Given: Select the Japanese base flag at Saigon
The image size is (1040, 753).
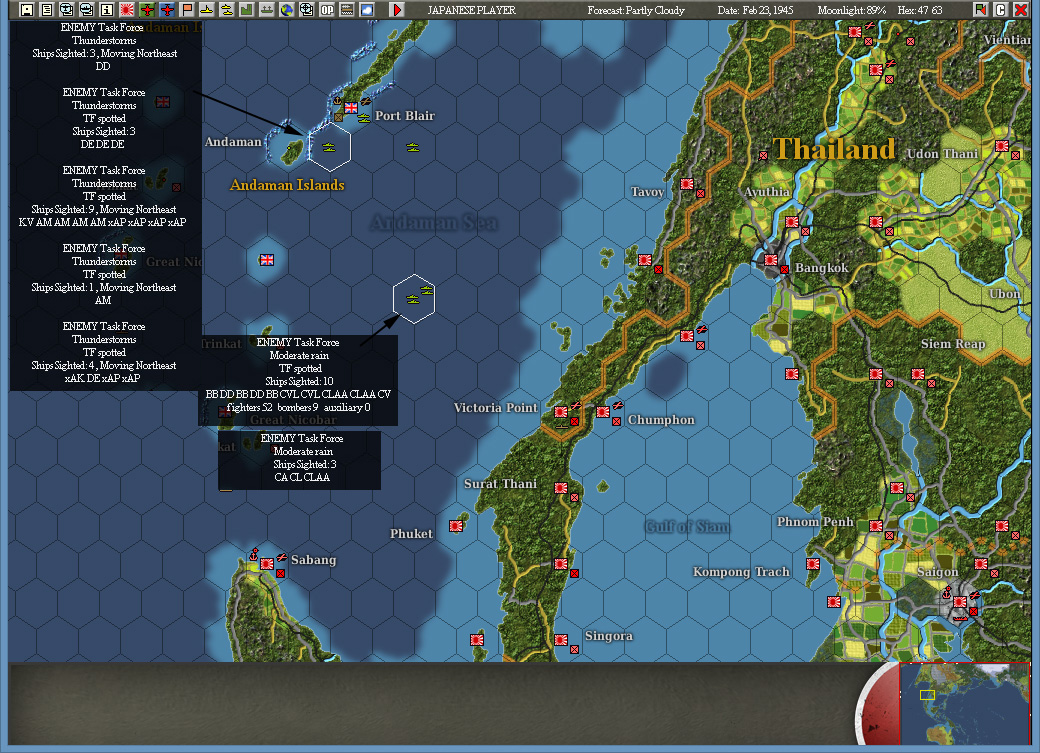Looking at the screenshot, I should [960, 602].
